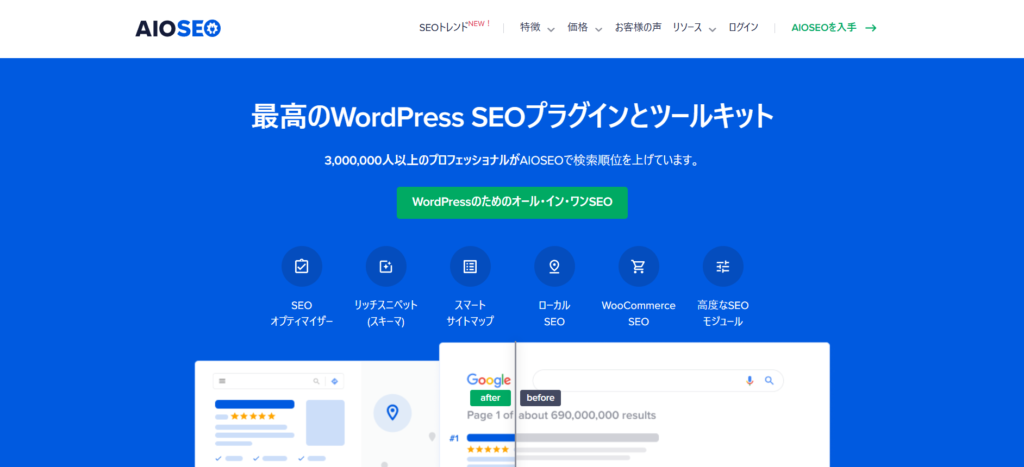Click the arrow beside AIOSEOを入手
This screenshot has width=1024, height=467.
(x=871, y=28)
